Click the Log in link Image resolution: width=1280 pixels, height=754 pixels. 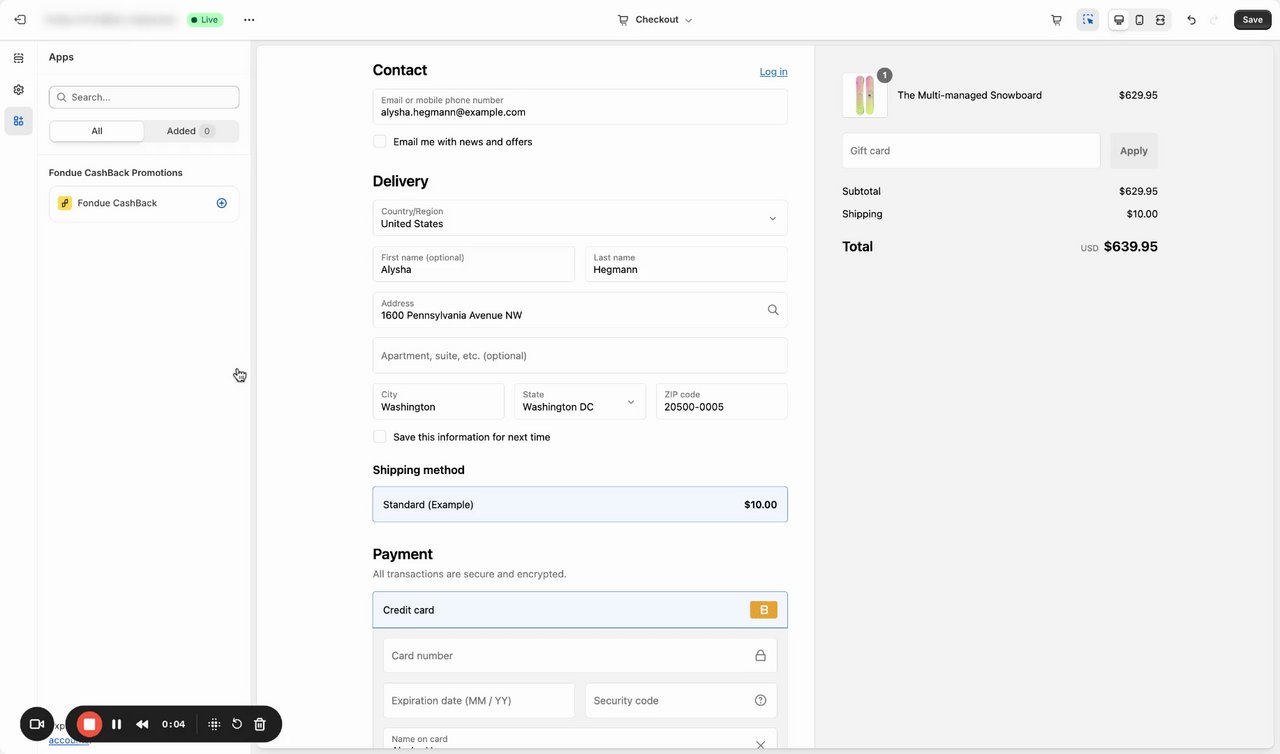[x=773, y=72]
